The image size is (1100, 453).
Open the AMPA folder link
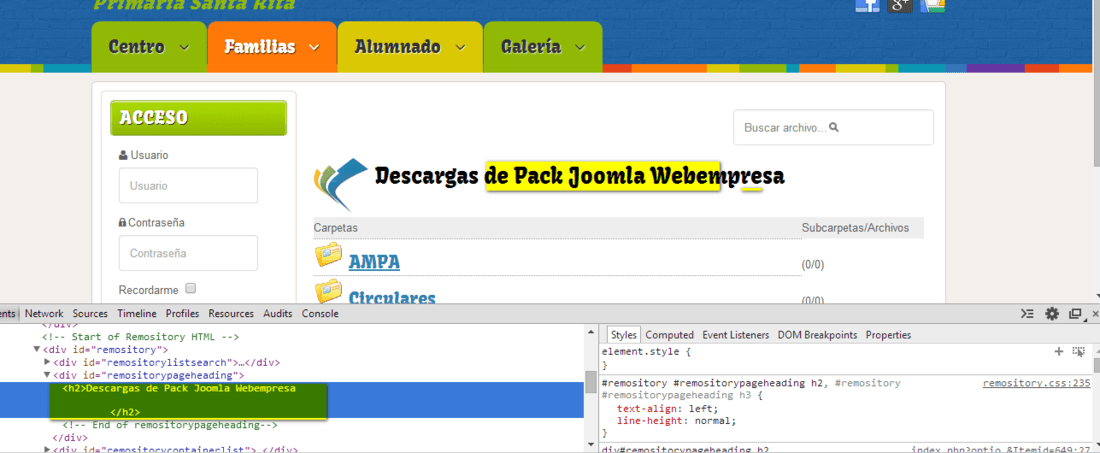pyautogui.click(x=374, y=262)
